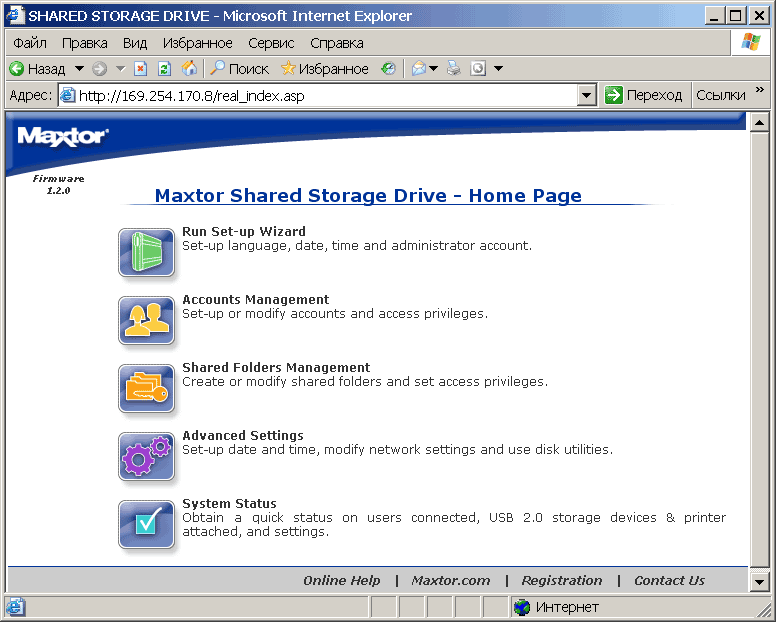
Task: Click the description 'Create or modify shared folders and set access privileges.'
Action: [365, 382]
